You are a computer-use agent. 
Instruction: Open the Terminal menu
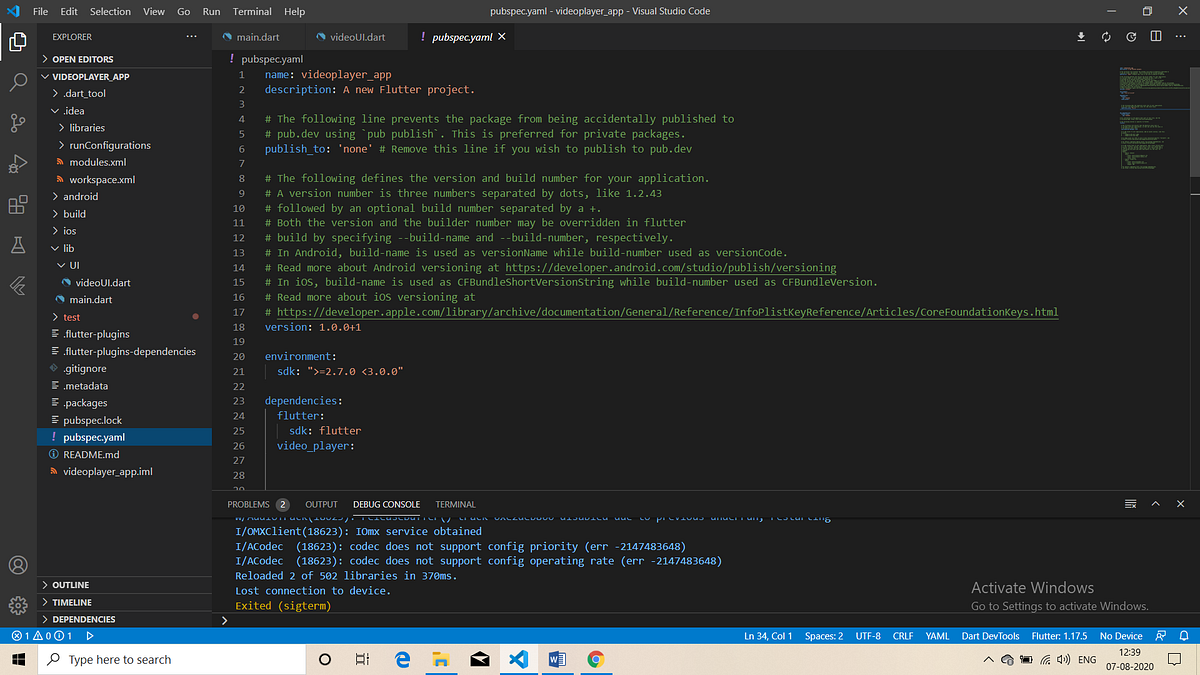(x=252, y=11)
